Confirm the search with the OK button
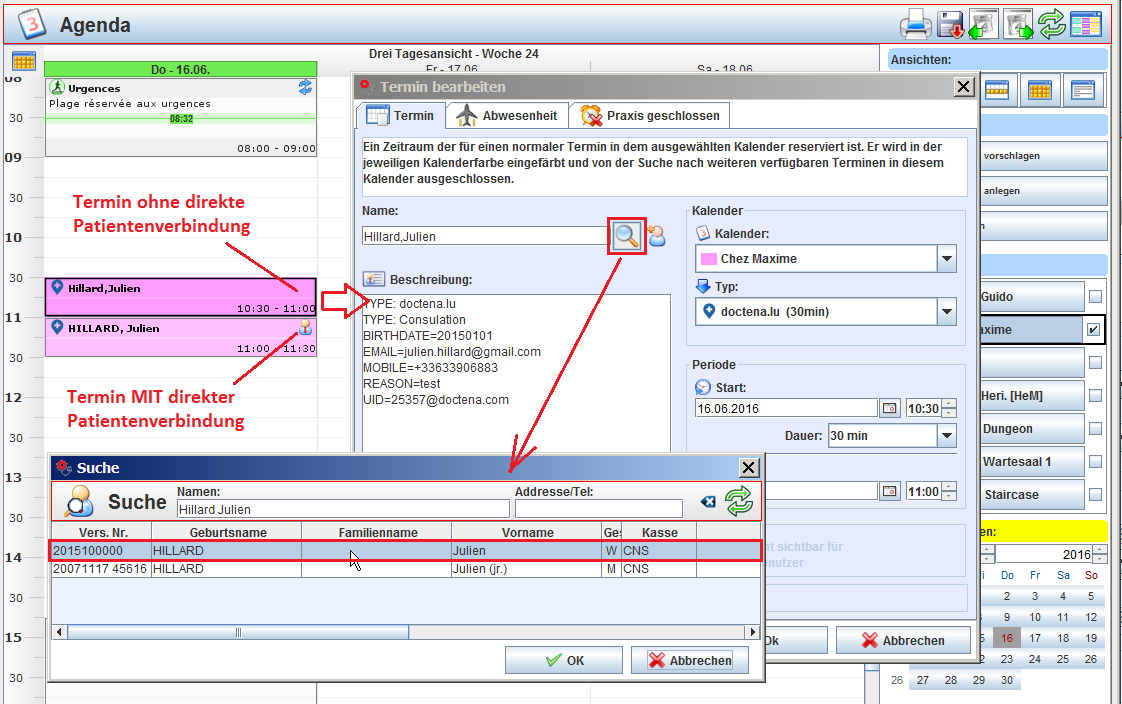Image resolution: width=1122 pixels, height=704 pixels. click(x=565, y=660)
